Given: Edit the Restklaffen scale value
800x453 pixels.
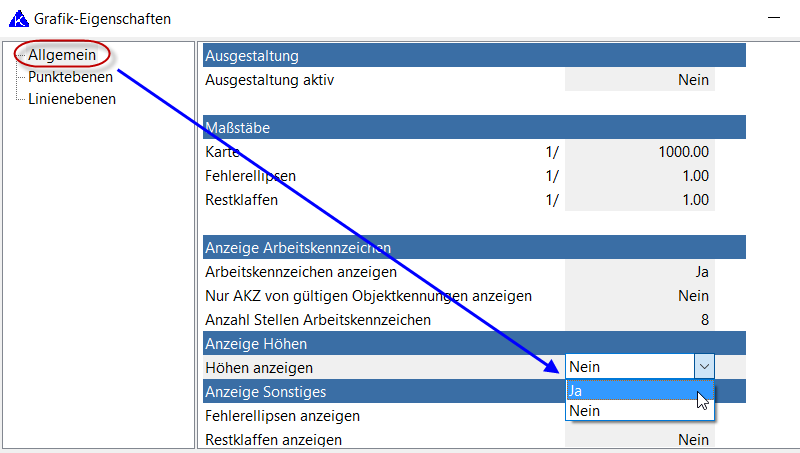Looking at the screenshot, I should pos(640,200).
